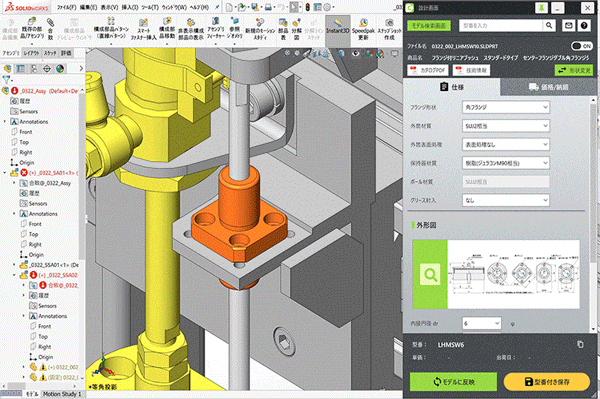Click the mail envelope icon in design panel

569,25
